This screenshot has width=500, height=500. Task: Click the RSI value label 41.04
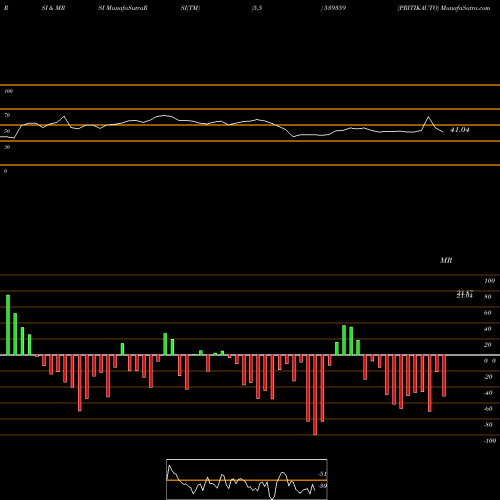(460, 130)
